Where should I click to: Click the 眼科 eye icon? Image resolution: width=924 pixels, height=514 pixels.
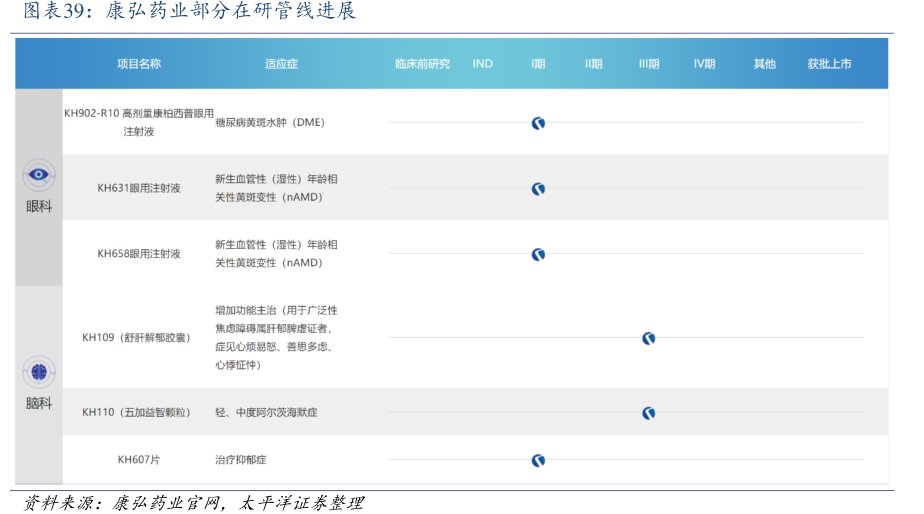pyautogui.click(x=39, y=174)
